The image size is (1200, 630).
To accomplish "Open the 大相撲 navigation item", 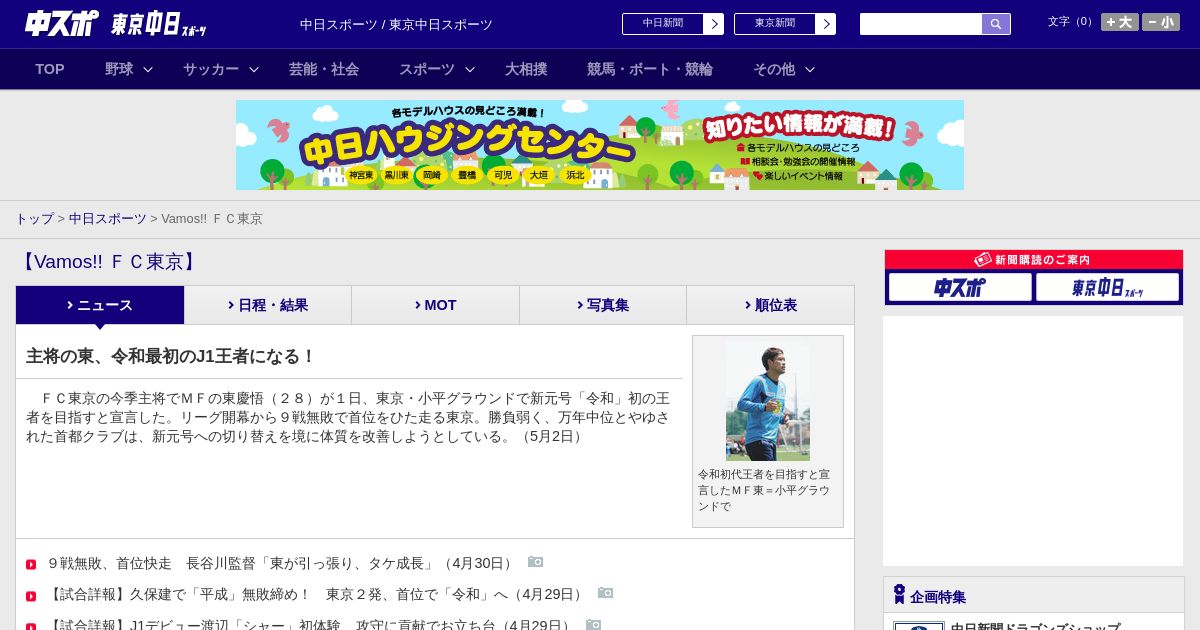I will click(526, 69).
